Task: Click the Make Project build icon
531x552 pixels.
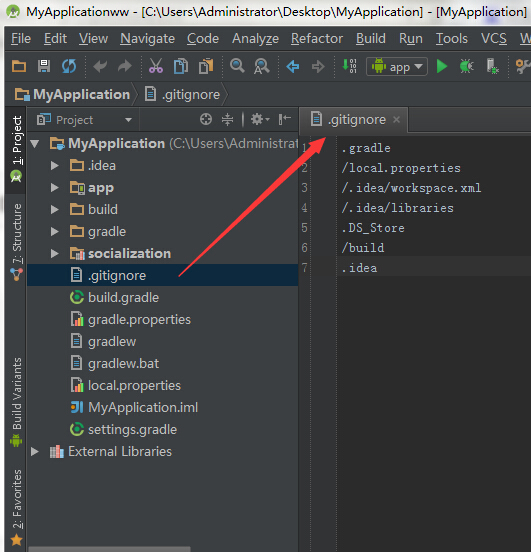Action: coord(349,66)
